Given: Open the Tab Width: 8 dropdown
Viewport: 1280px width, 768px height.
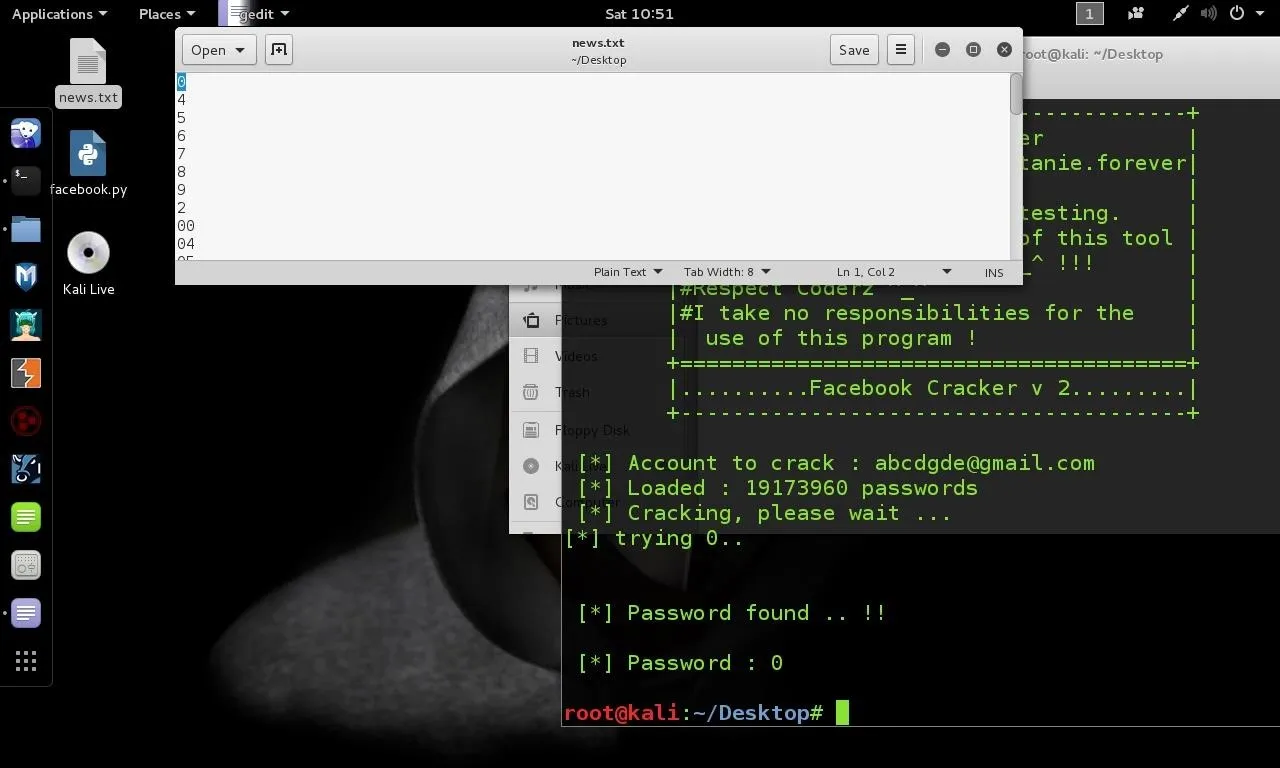Looking at the screenshot, I should (727, 272).
